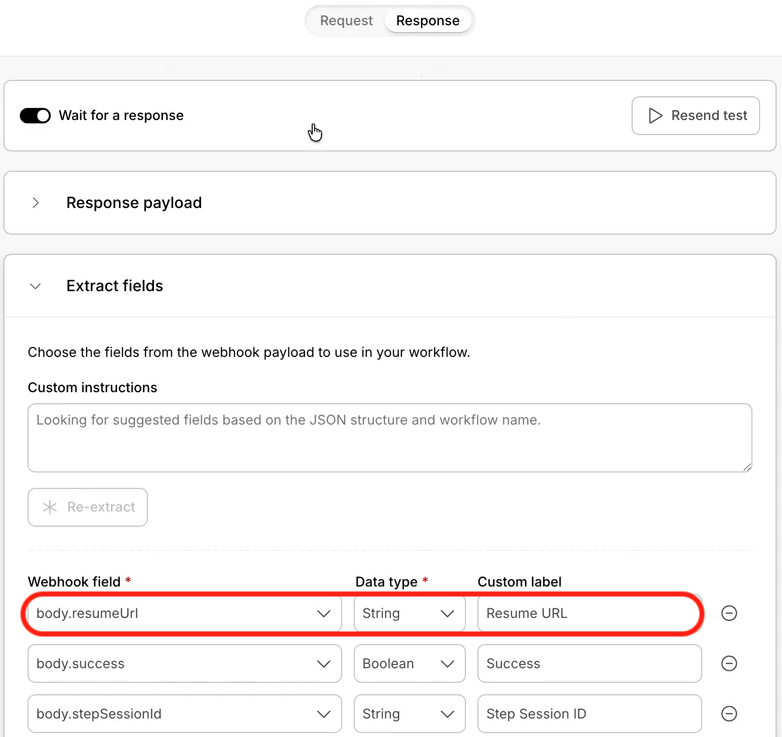782x737 pixels.
Task: Click the Custom instructions label
Action: click(x=92, y=387)
